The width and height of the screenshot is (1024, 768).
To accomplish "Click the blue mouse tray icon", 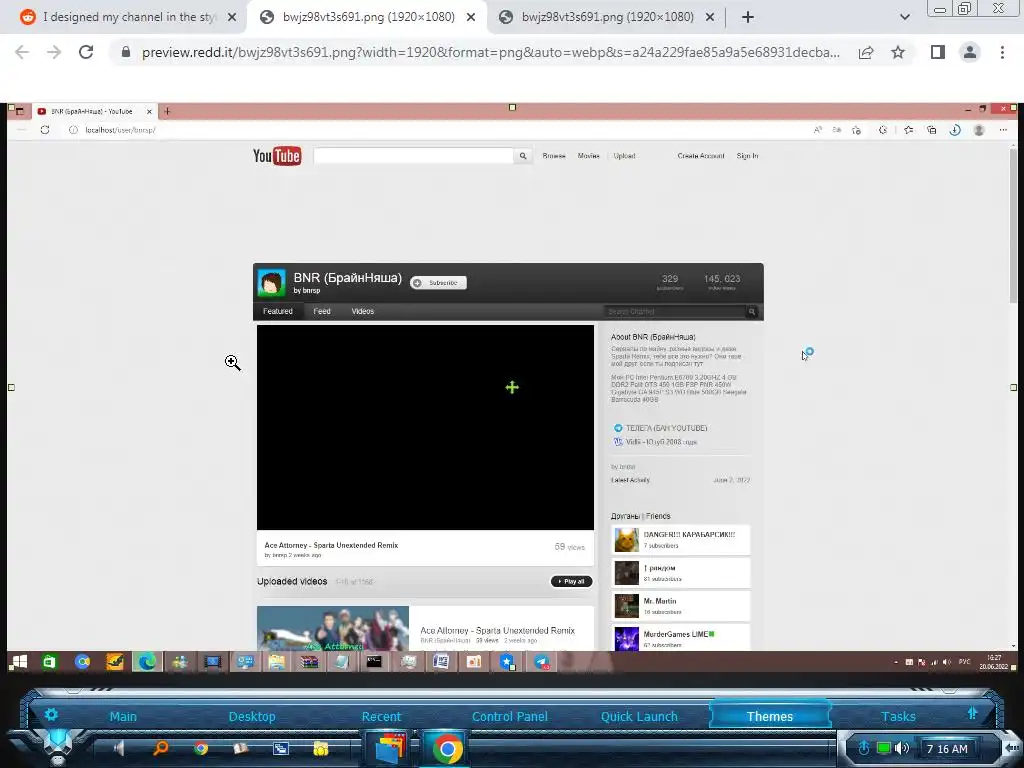I will tap(863, 748).
